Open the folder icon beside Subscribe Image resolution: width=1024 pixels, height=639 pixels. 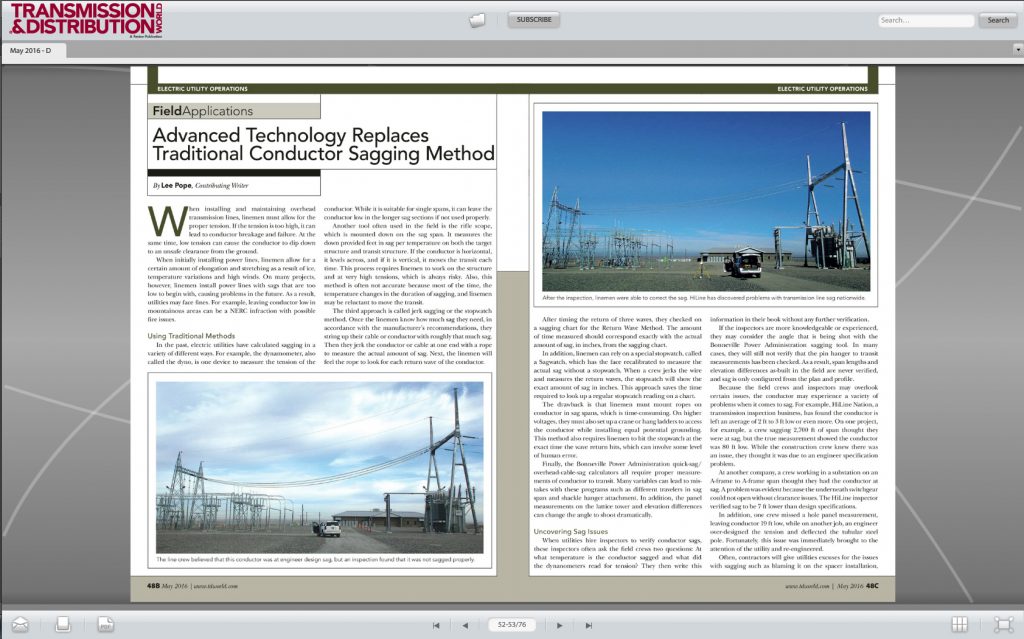[477, 20]
